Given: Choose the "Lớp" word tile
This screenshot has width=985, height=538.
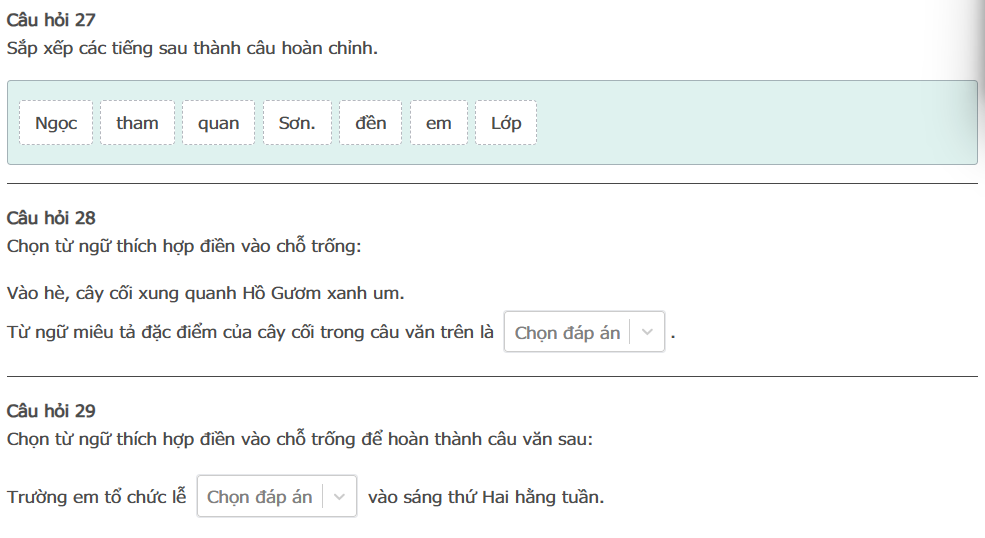Looking at the screenshot, I should pos(506,123).
